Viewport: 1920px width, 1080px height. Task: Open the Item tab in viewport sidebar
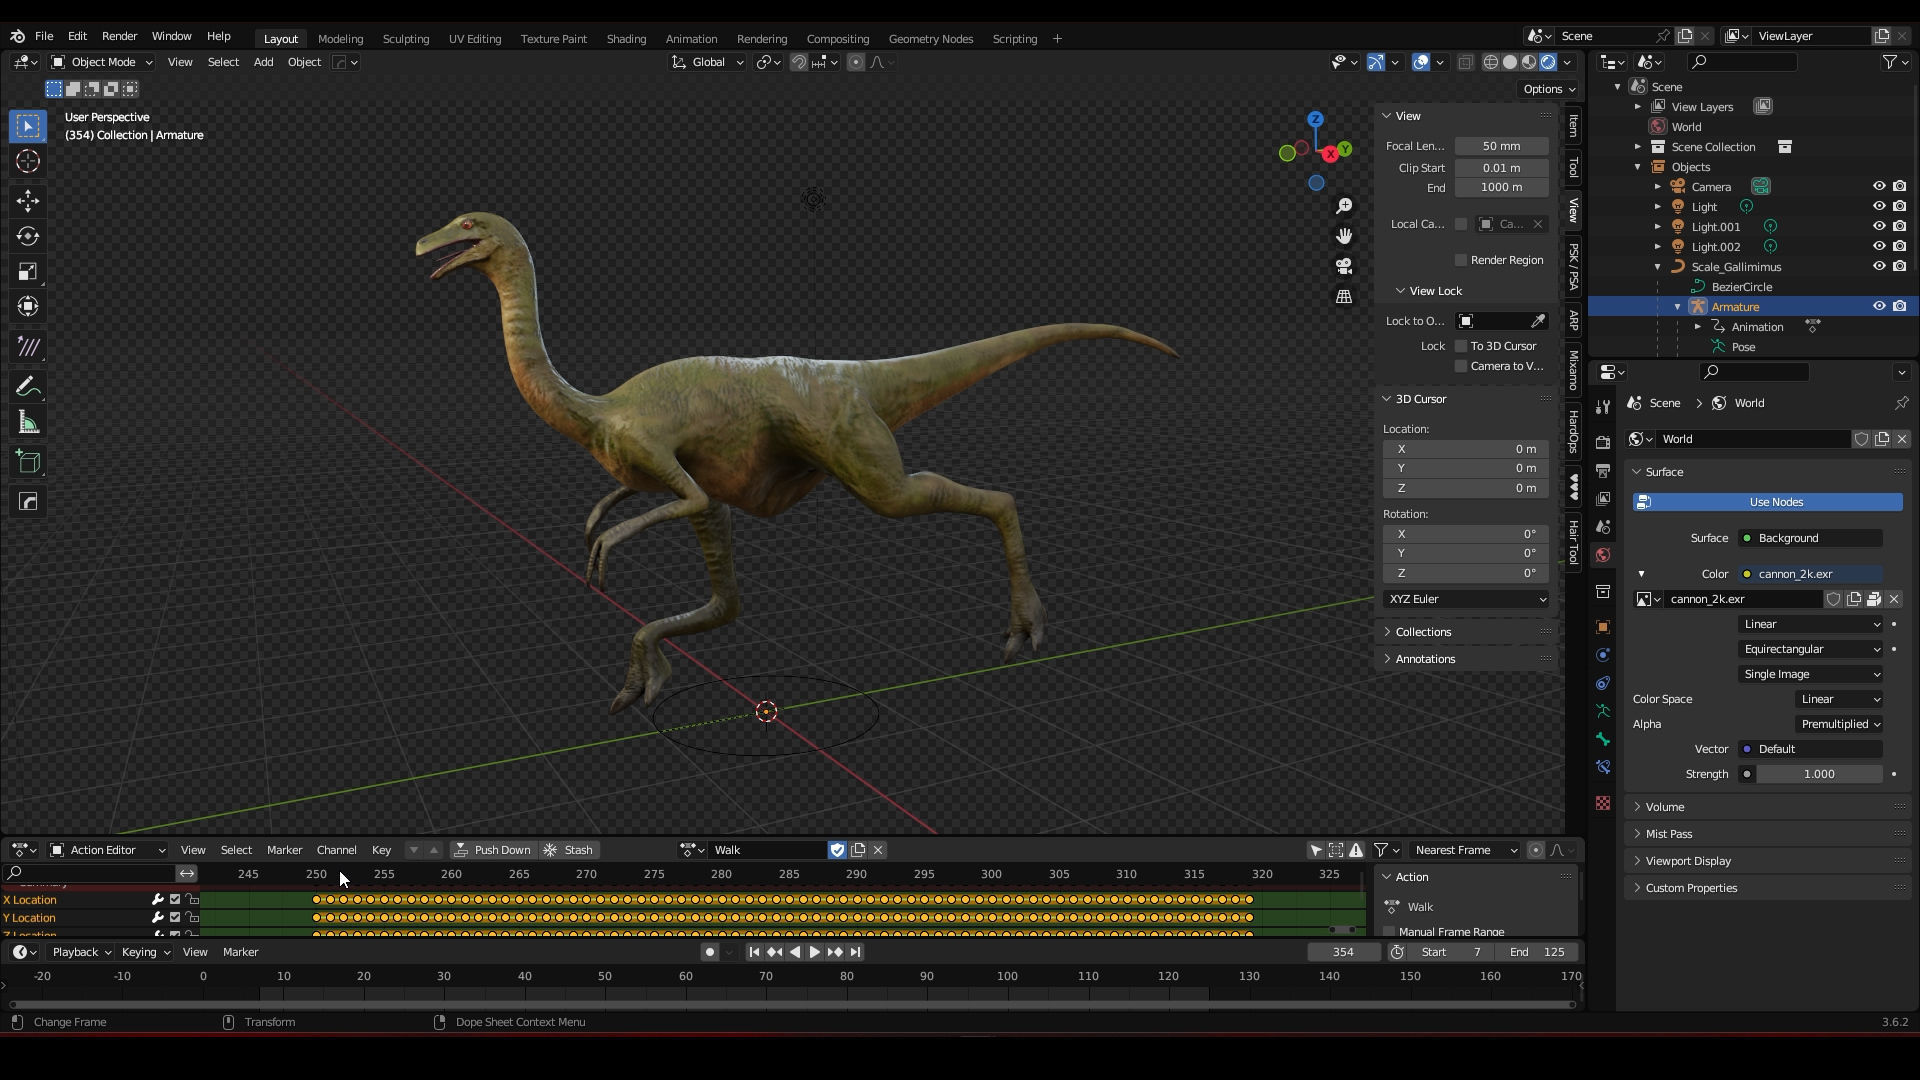pyautogui.click(x=1573, y=126)
